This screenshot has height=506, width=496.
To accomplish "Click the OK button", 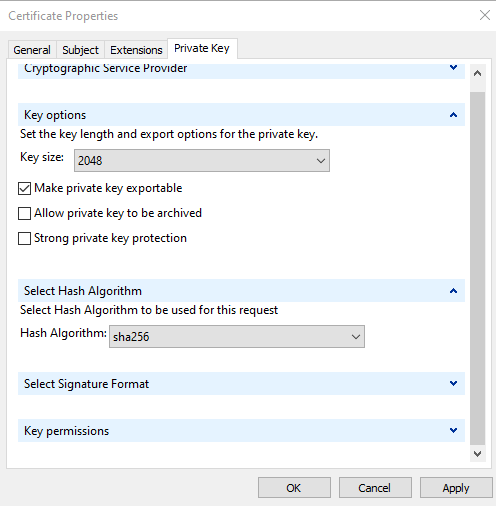I will [x=294, y=488].
